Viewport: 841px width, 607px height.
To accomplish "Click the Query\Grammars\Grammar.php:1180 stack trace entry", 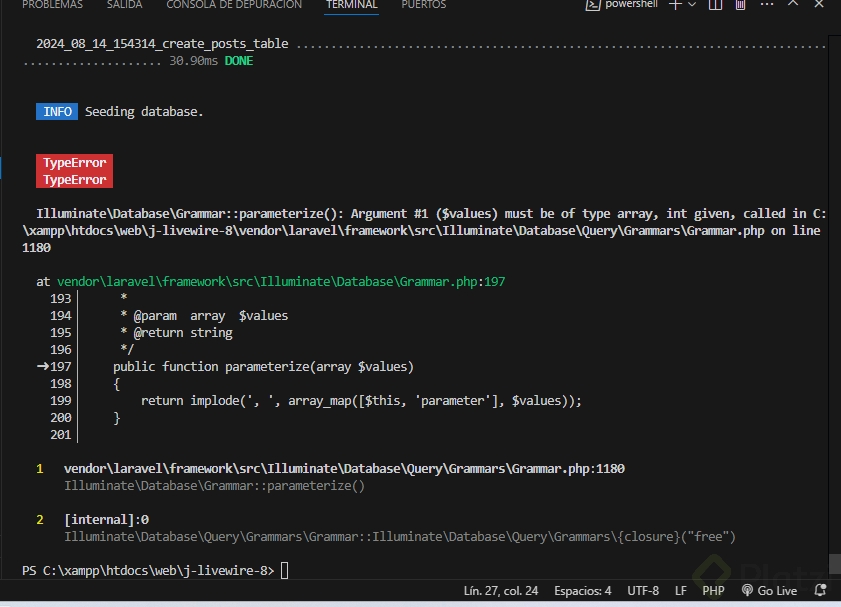I will tap(344, 469).
